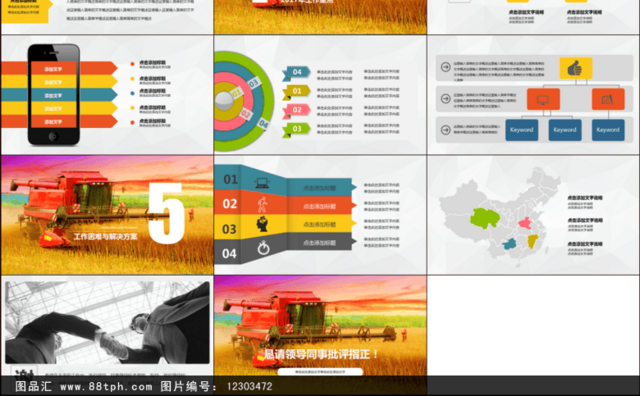Select the leftmost blue Keyword box
The width and height of the screenshot is (640, 396).
(x=522, y=130)
